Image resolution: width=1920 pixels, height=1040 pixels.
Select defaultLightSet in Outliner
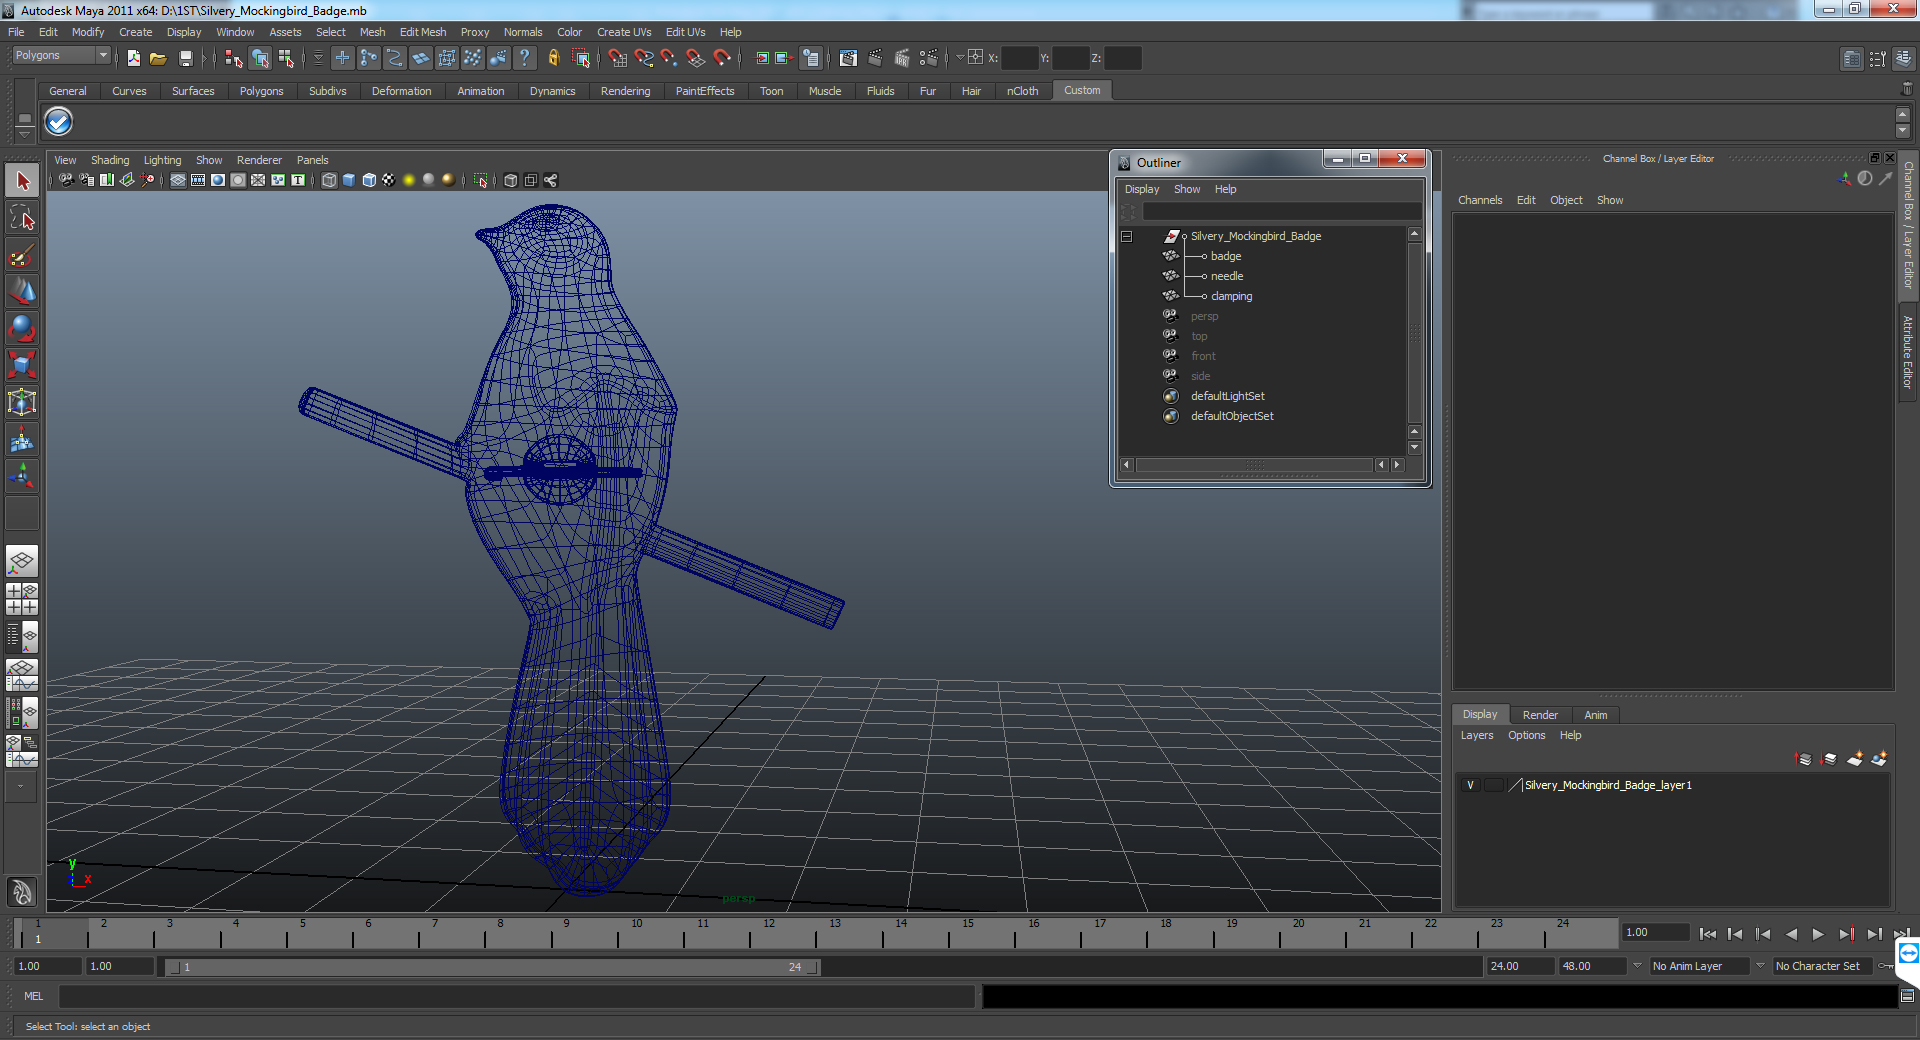click(x=1227, y=396)
